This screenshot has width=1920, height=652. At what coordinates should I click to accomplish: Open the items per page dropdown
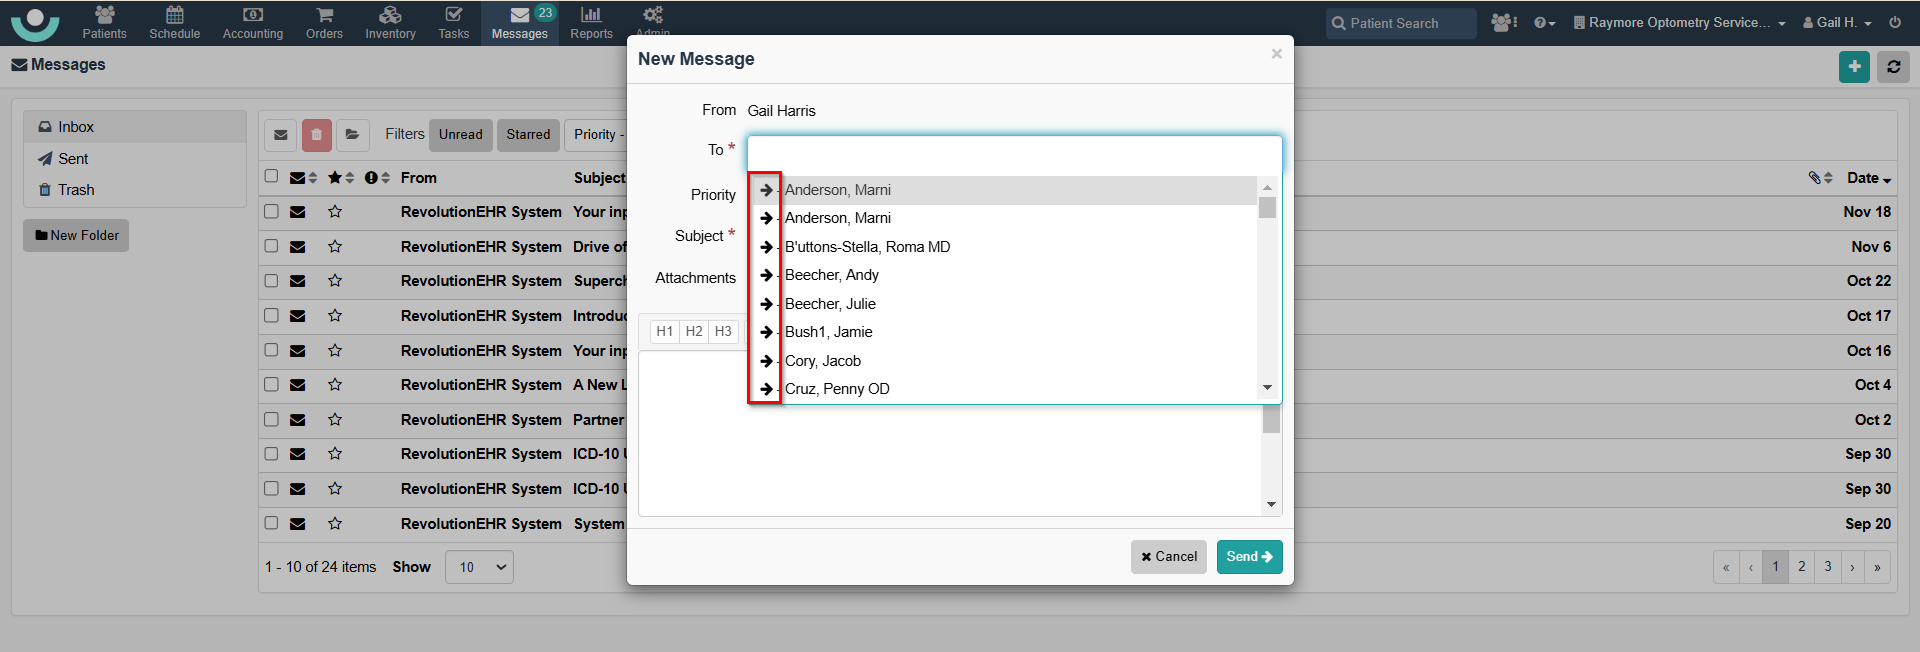click(x=479, y=567)
